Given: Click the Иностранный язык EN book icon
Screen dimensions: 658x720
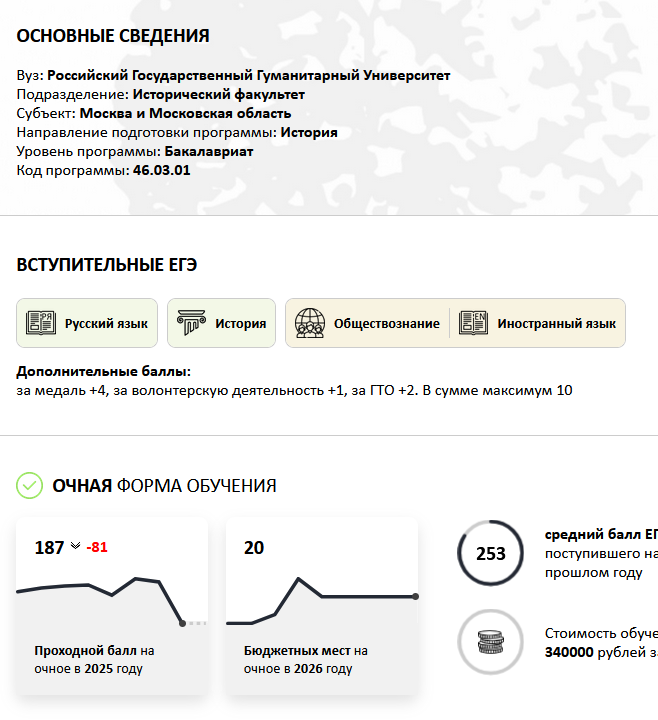Looking at the screenshot, I should click(x=473, y=323).
